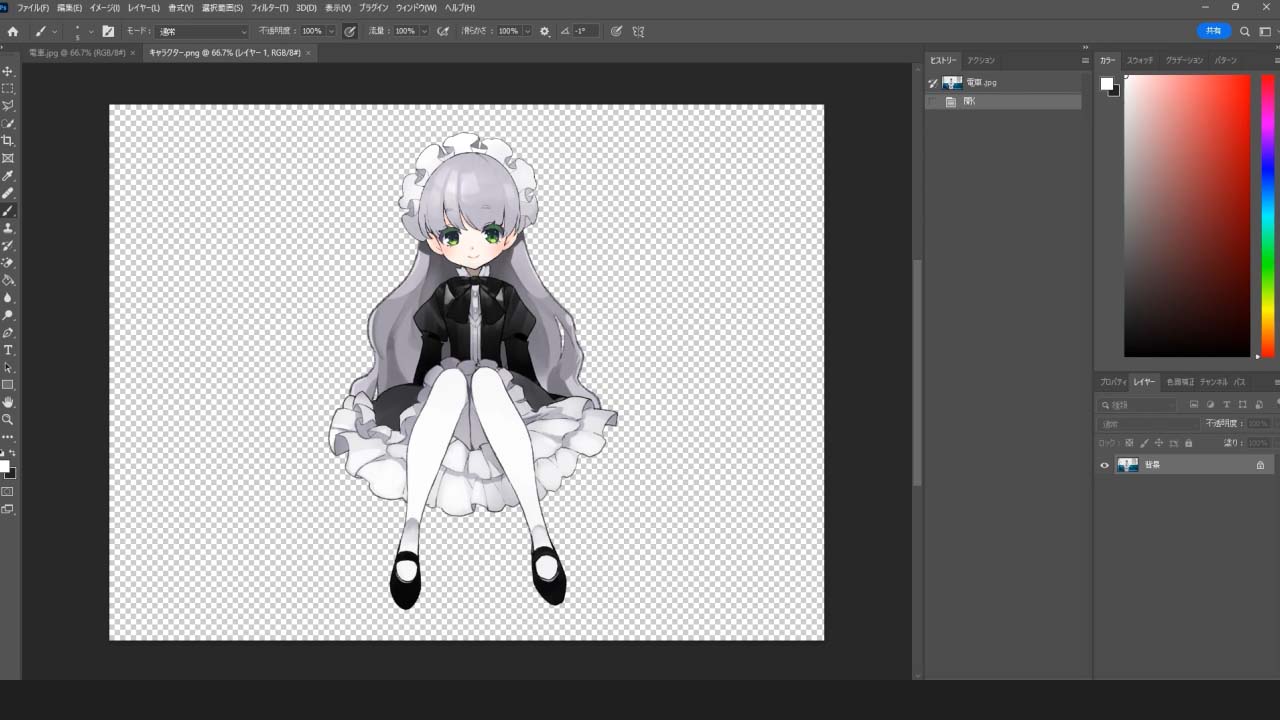
Task: Switch to the チャンネル panel tab
Action: coord(1213,382)
